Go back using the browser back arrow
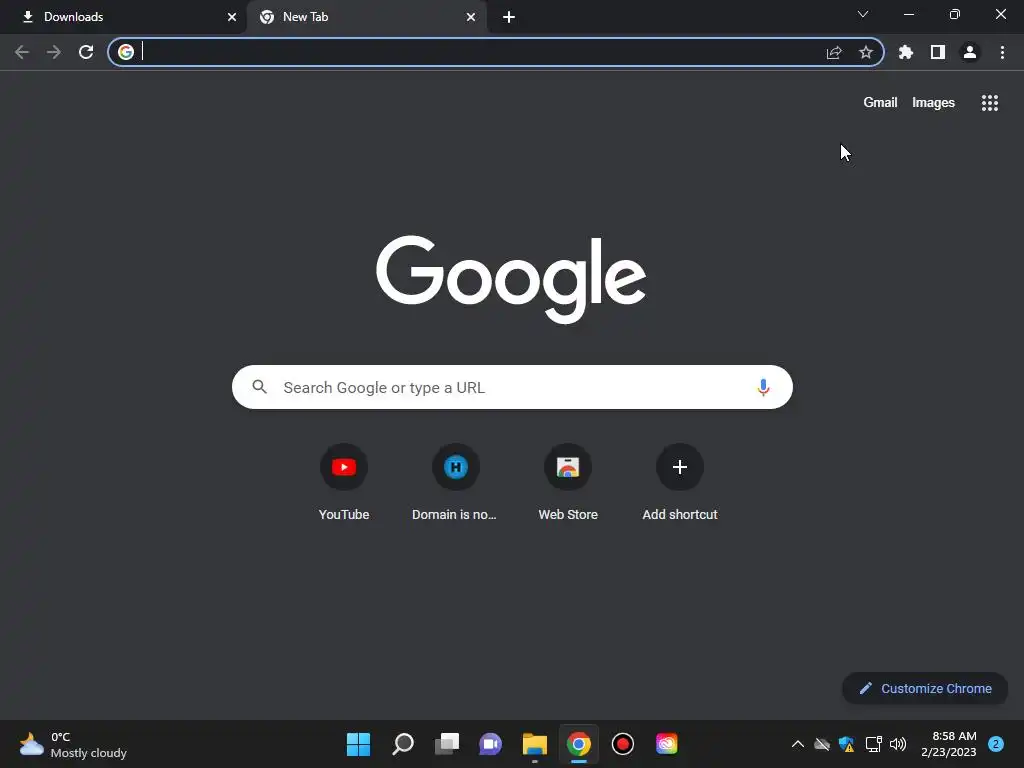 pyautogui.click(x=22, y=52)
